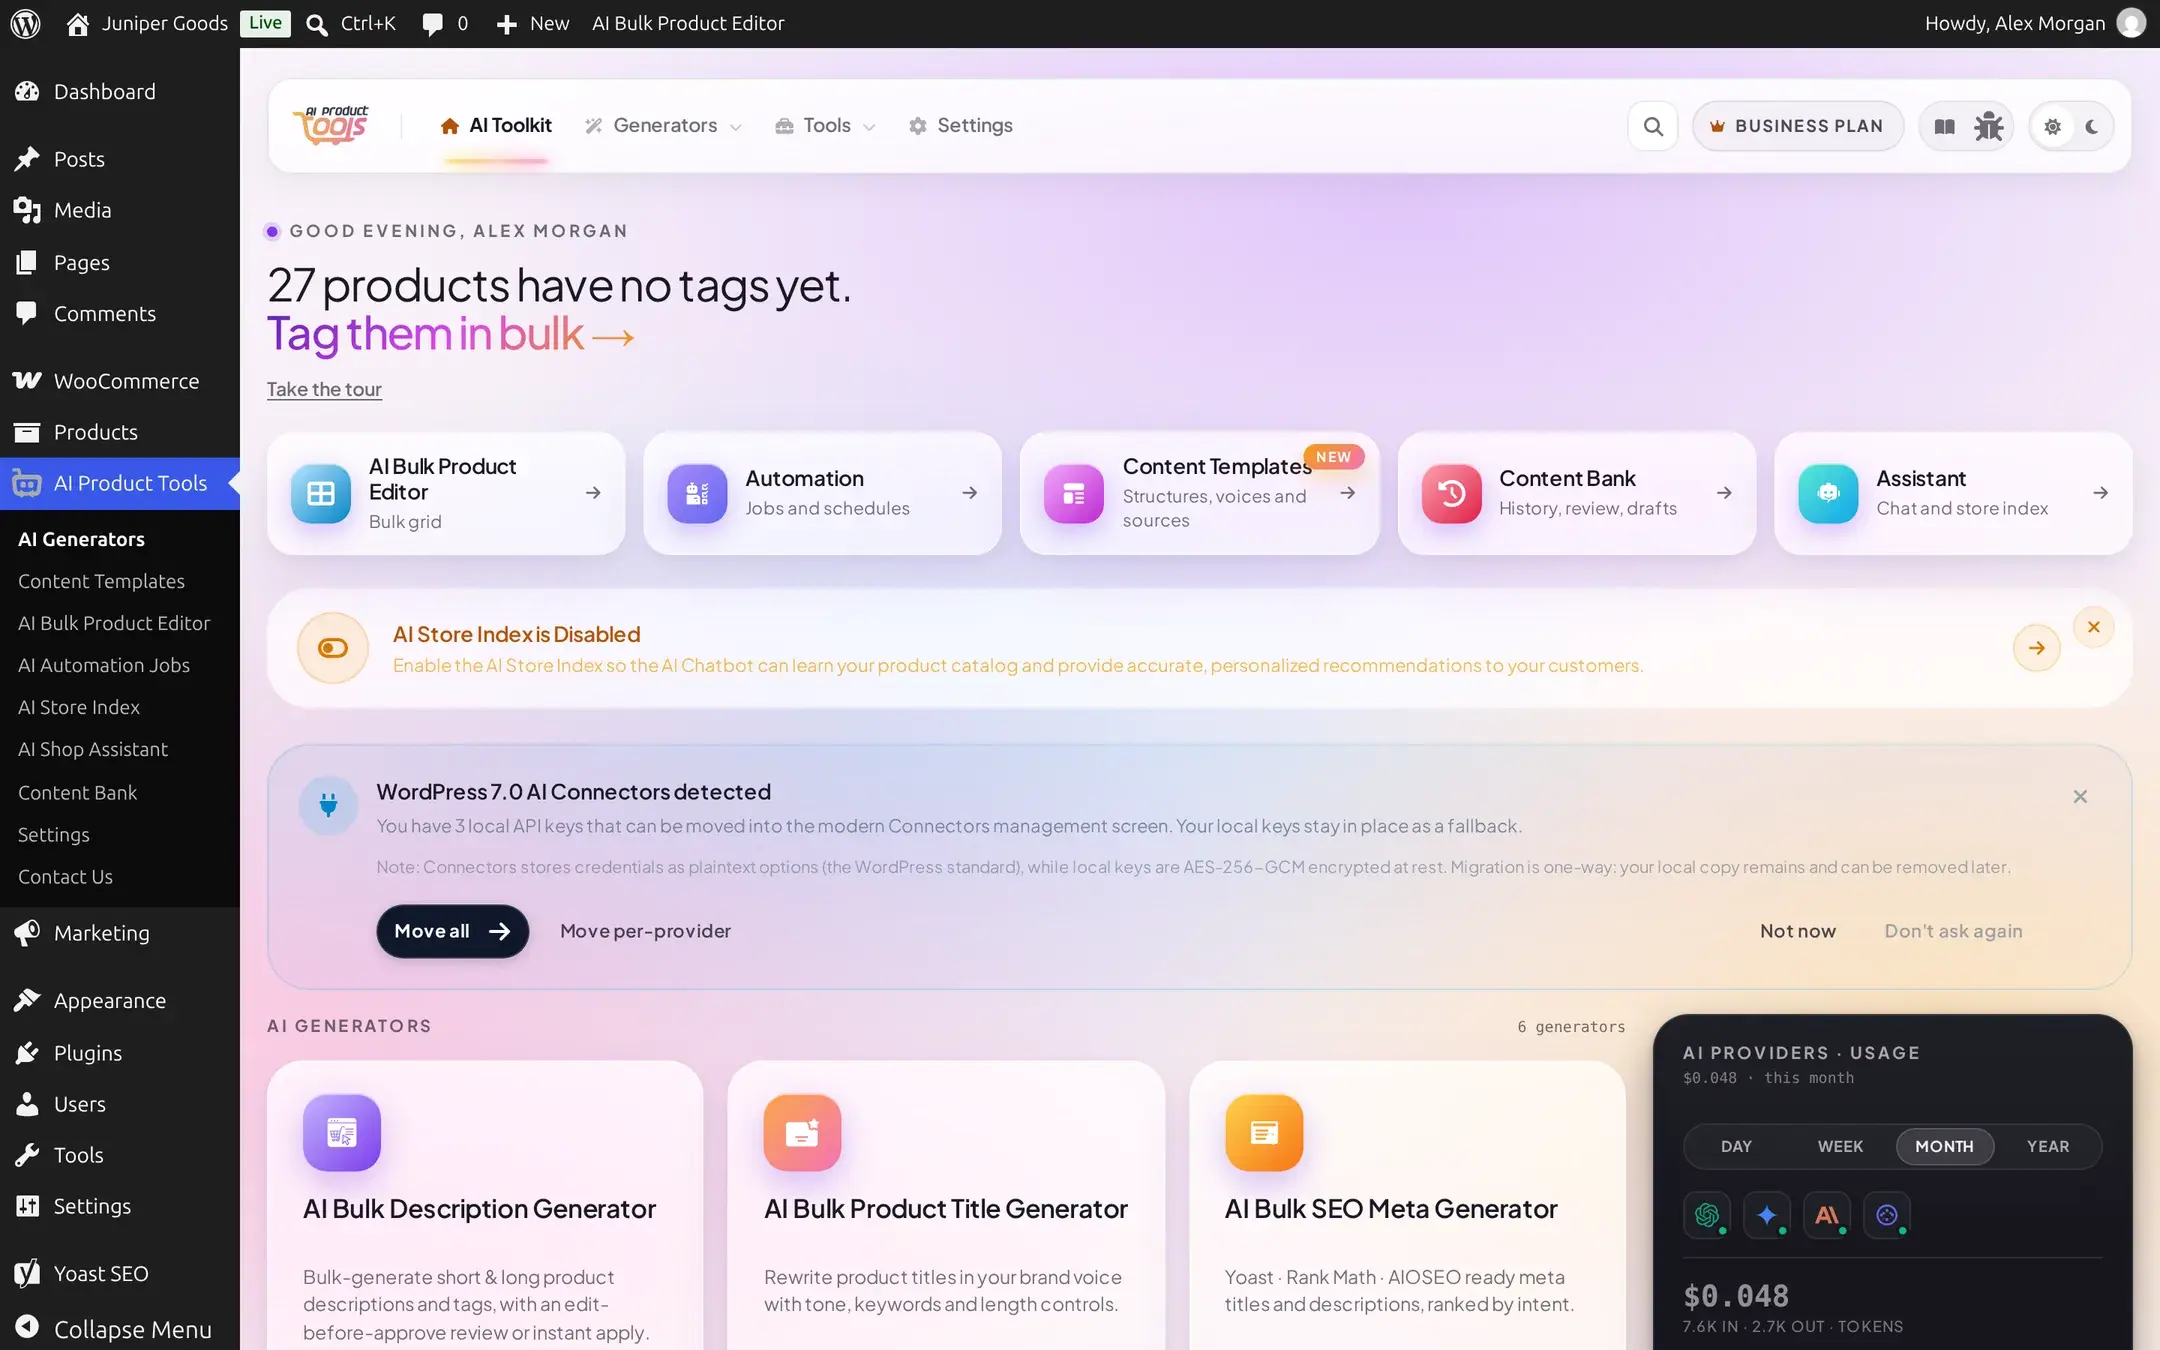Click the WordPress logo in admin bar
The width and height of the screenshot is (2160, 1350).
tap(25, 23)
